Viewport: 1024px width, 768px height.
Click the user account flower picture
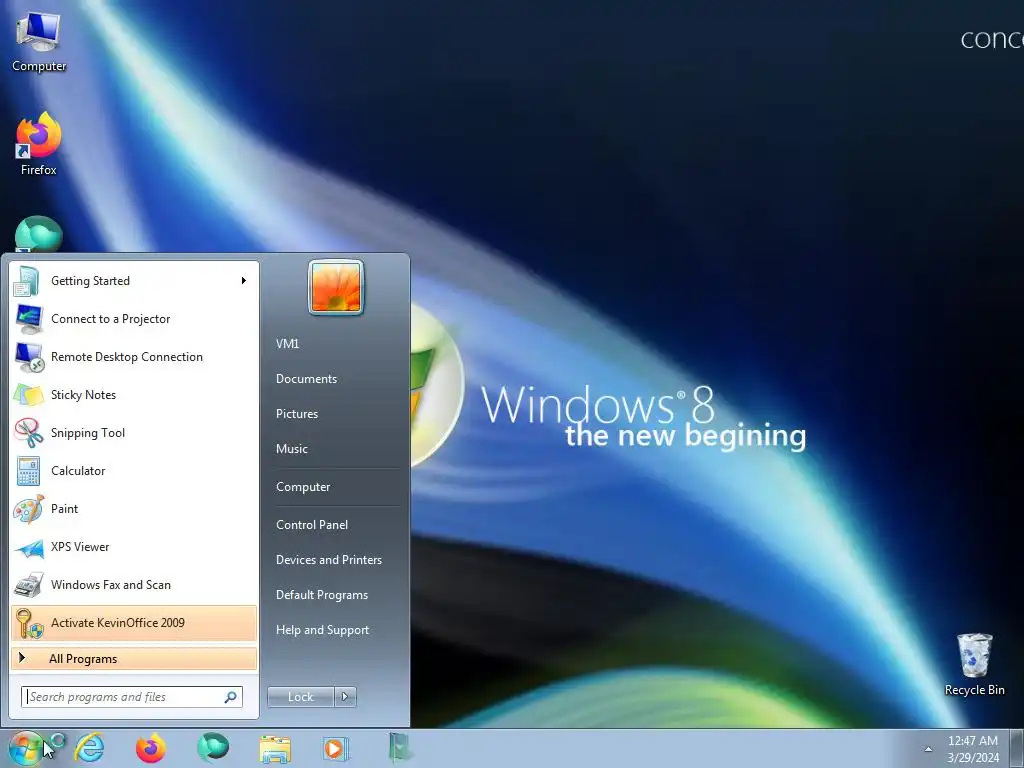[336, 287]
